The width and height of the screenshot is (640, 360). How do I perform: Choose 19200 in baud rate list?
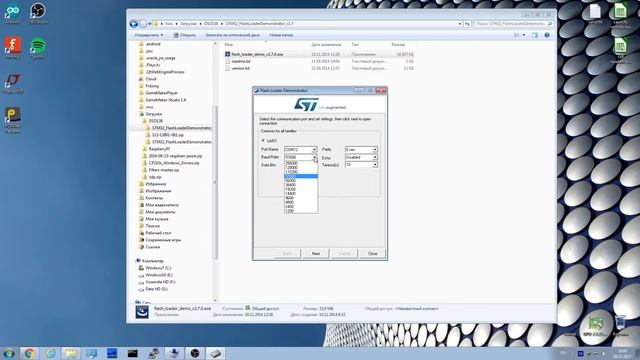(301, 189)
